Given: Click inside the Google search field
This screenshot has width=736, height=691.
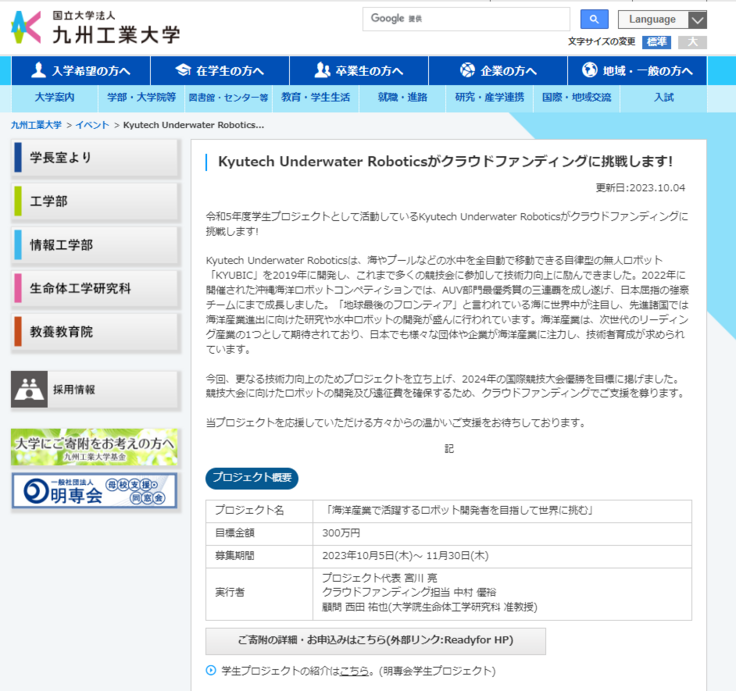Looking at the screenshot, I should [465, 19].
